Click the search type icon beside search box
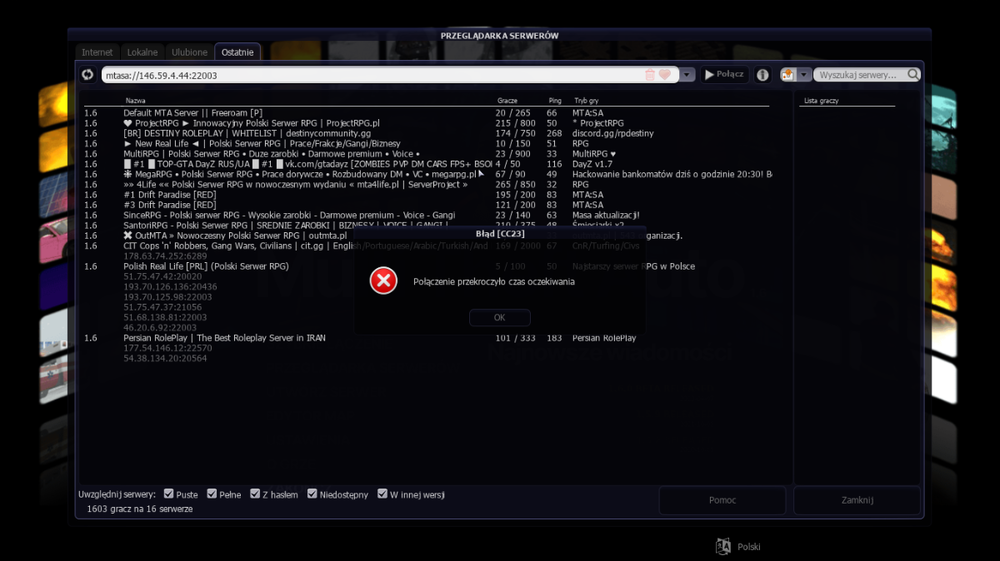The image size is (1000, 561). 788,75
